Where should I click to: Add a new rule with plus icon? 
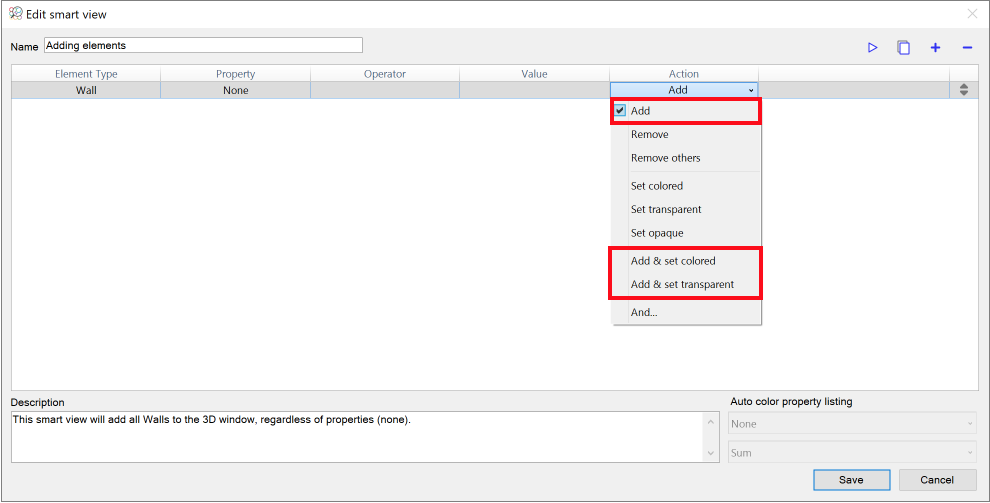point(935,47)
